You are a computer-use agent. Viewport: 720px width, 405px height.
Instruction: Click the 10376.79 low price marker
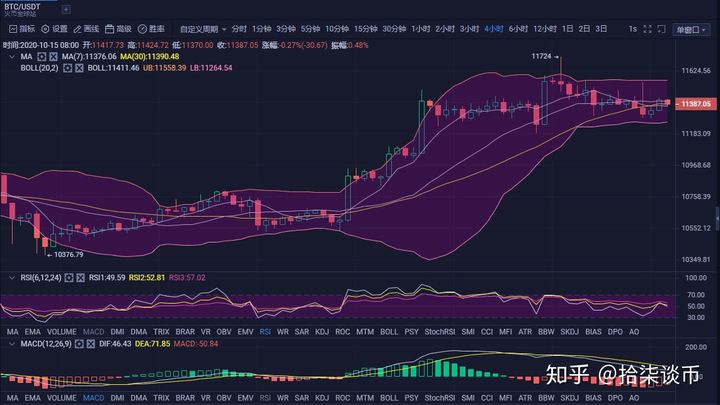tap(65, 254)
